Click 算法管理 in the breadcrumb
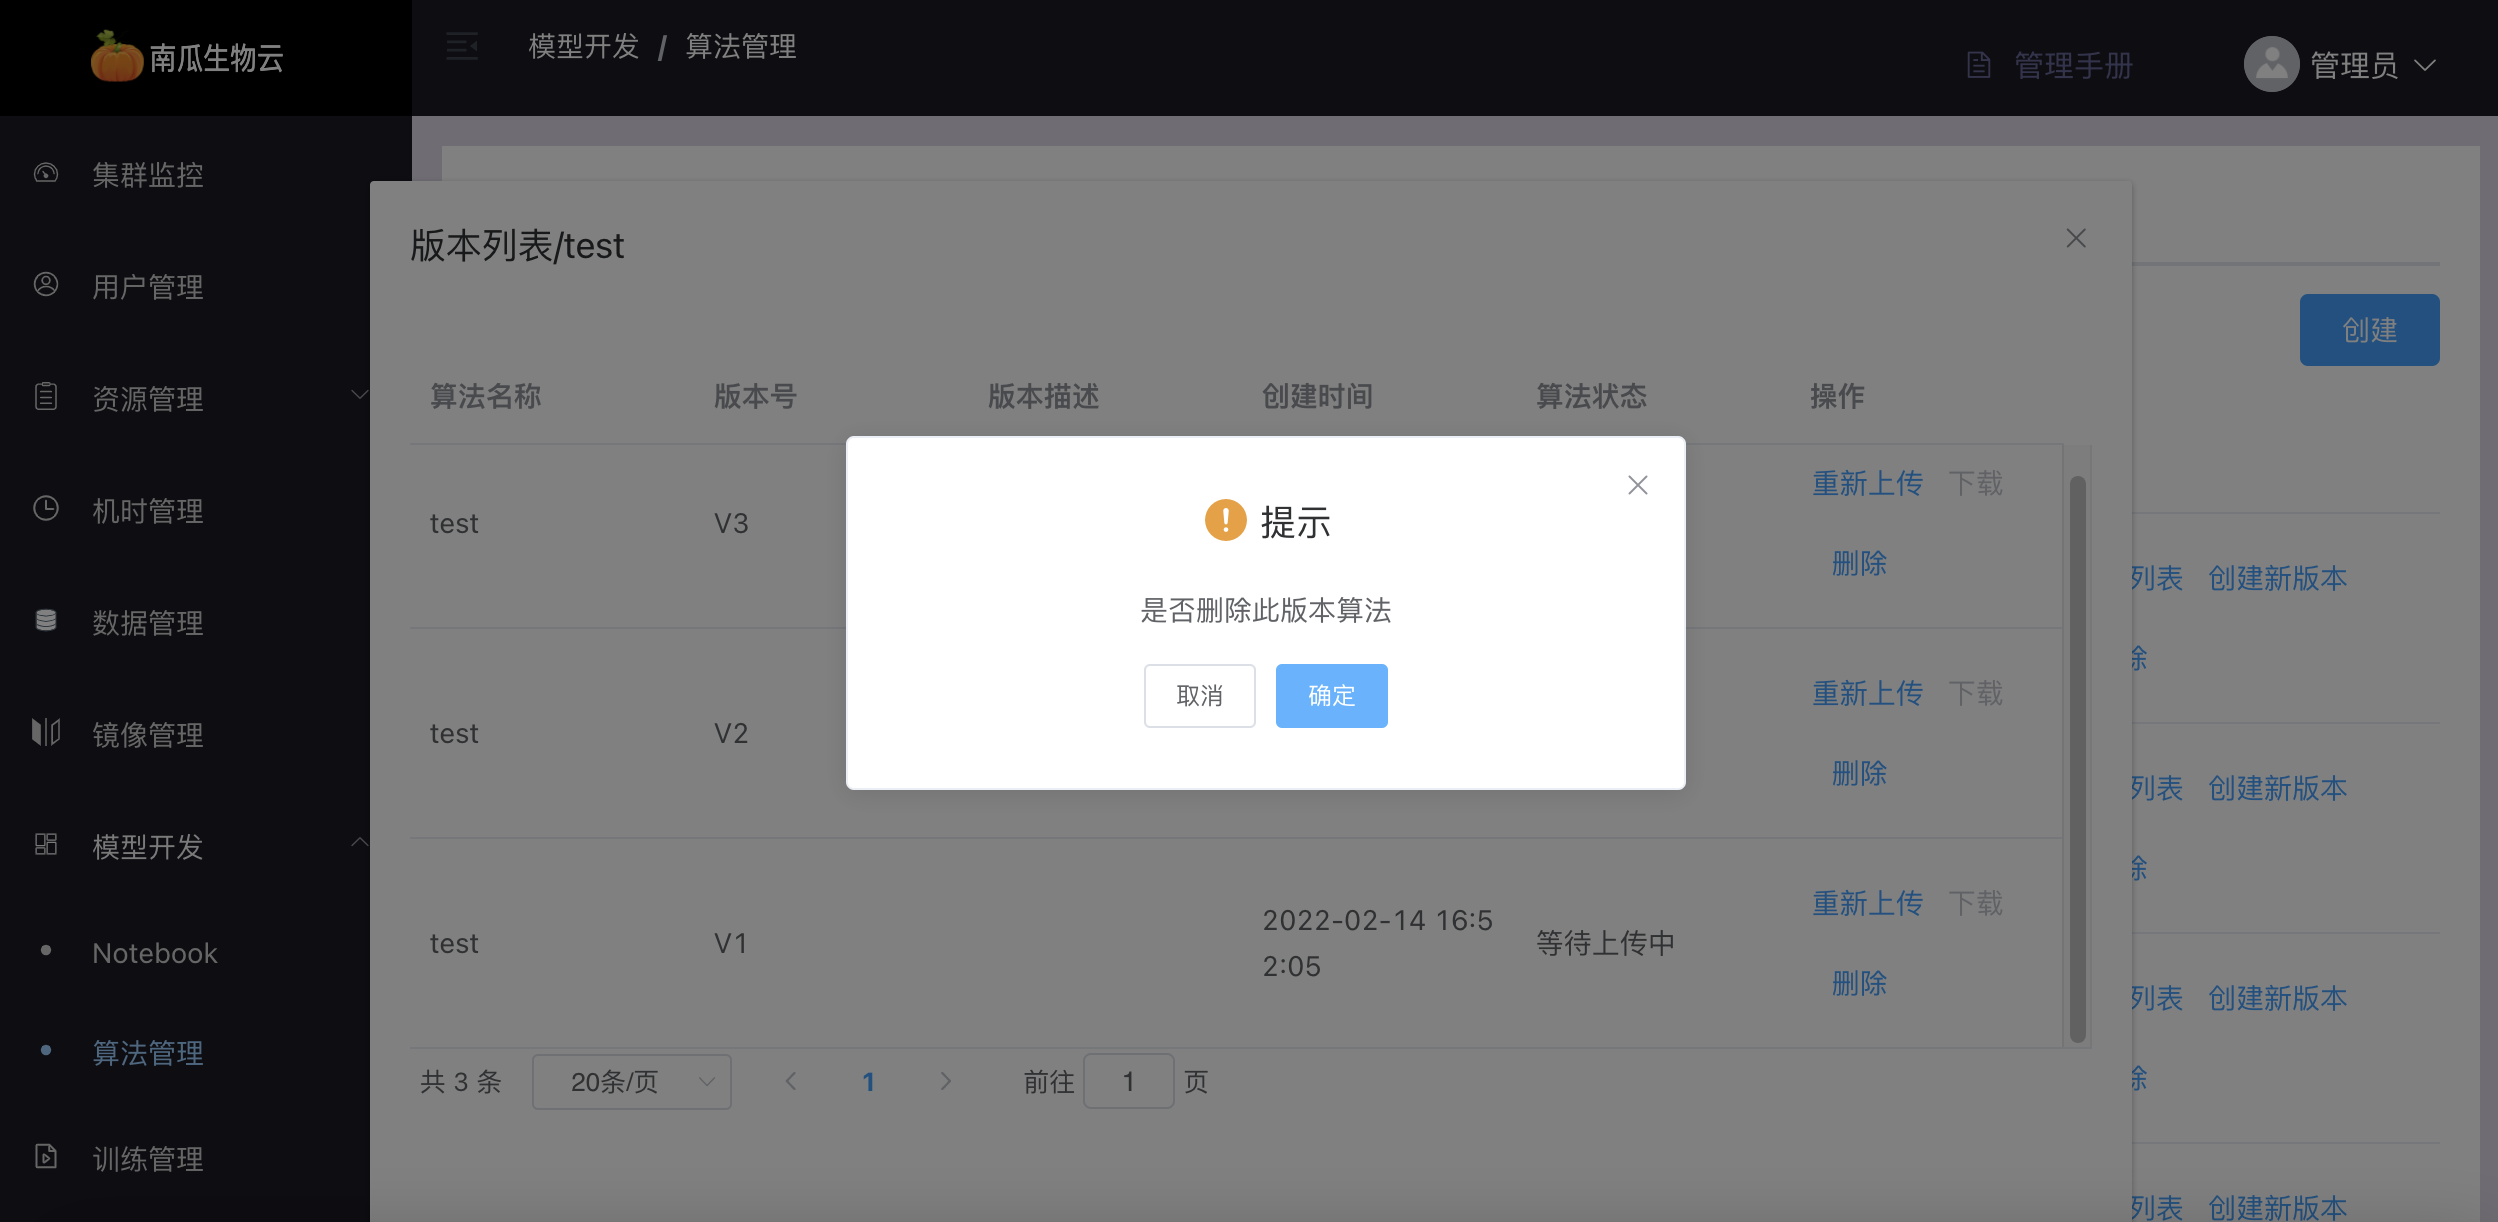Image resolution: width=2498 pixels, height=1222 pixels. [x=741, y=46]
